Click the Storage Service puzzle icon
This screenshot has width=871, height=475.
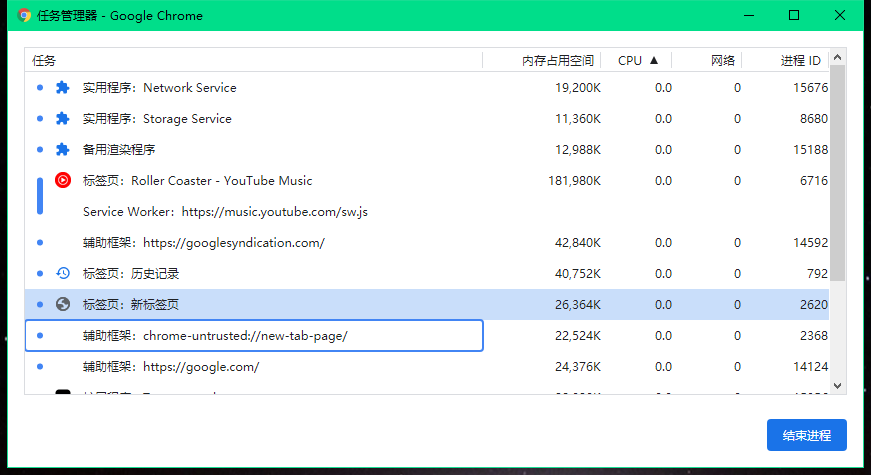click(62, 119)
